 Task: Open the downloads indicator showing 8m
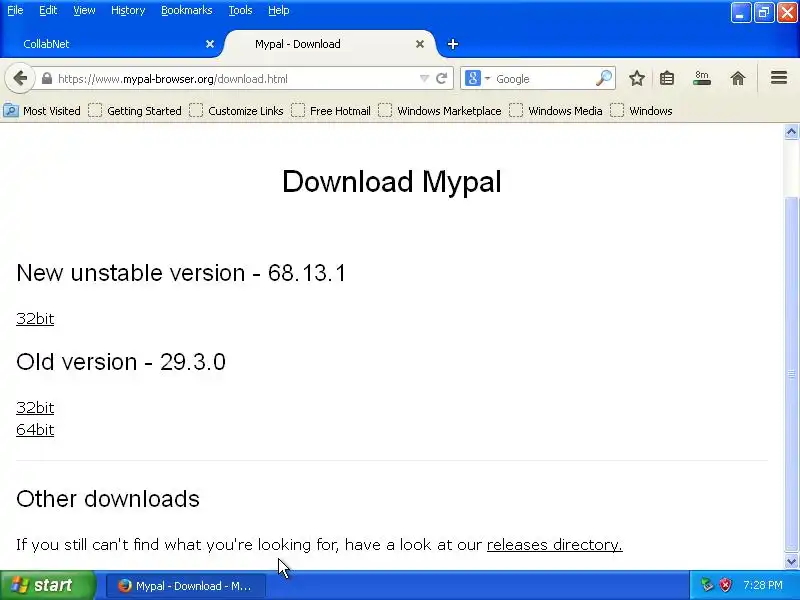click(702, 79)
